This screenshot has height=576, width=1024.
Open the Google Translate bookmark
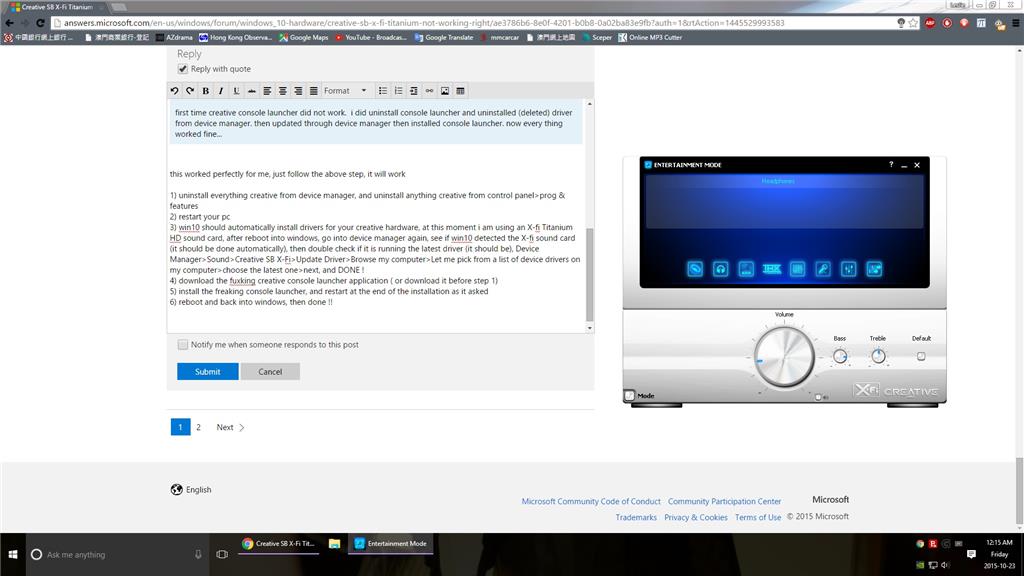443,37
